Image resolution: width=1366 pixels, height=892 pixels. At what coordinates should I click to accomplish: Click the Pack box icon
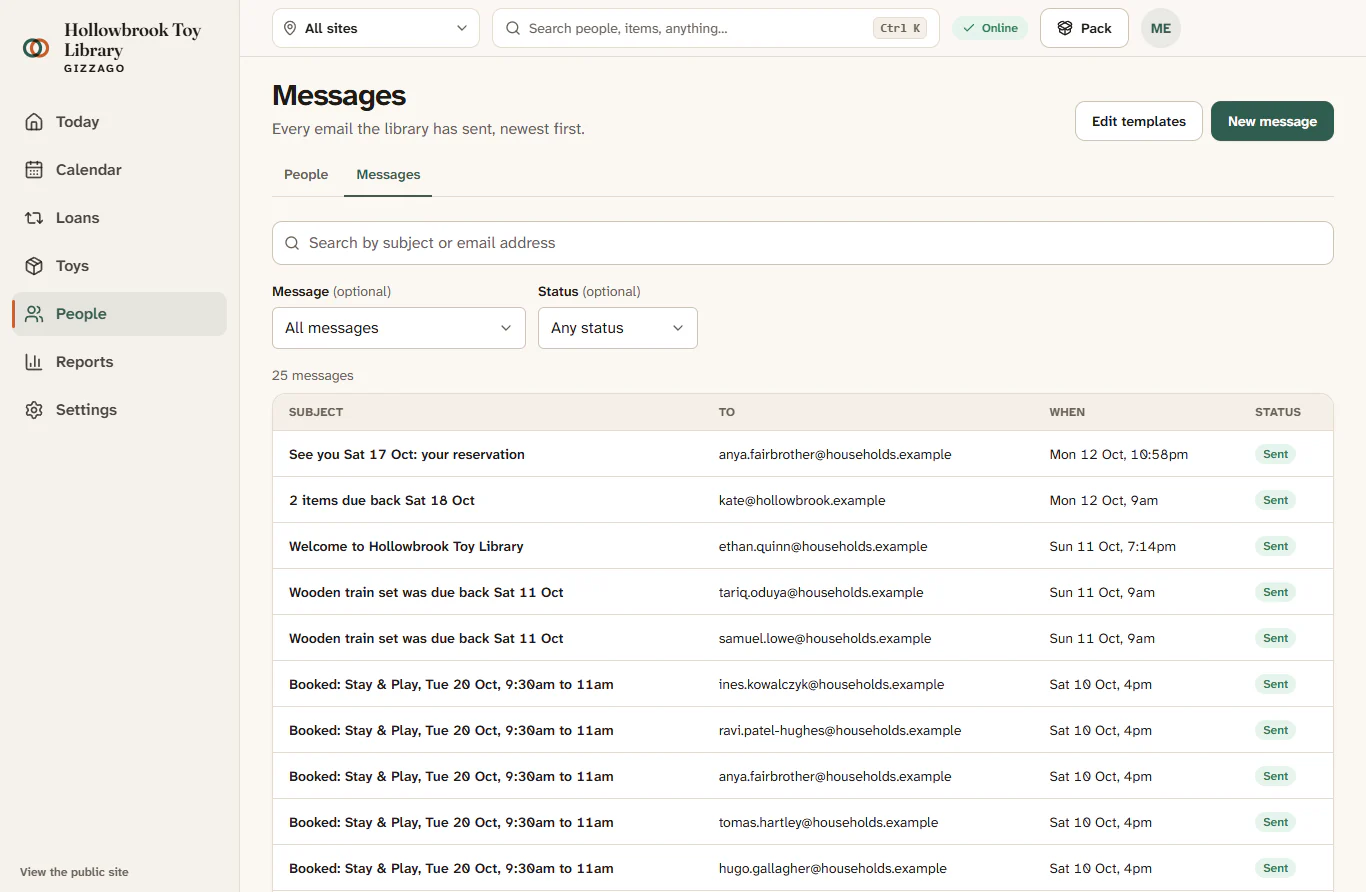click(x=1065, y=28)
